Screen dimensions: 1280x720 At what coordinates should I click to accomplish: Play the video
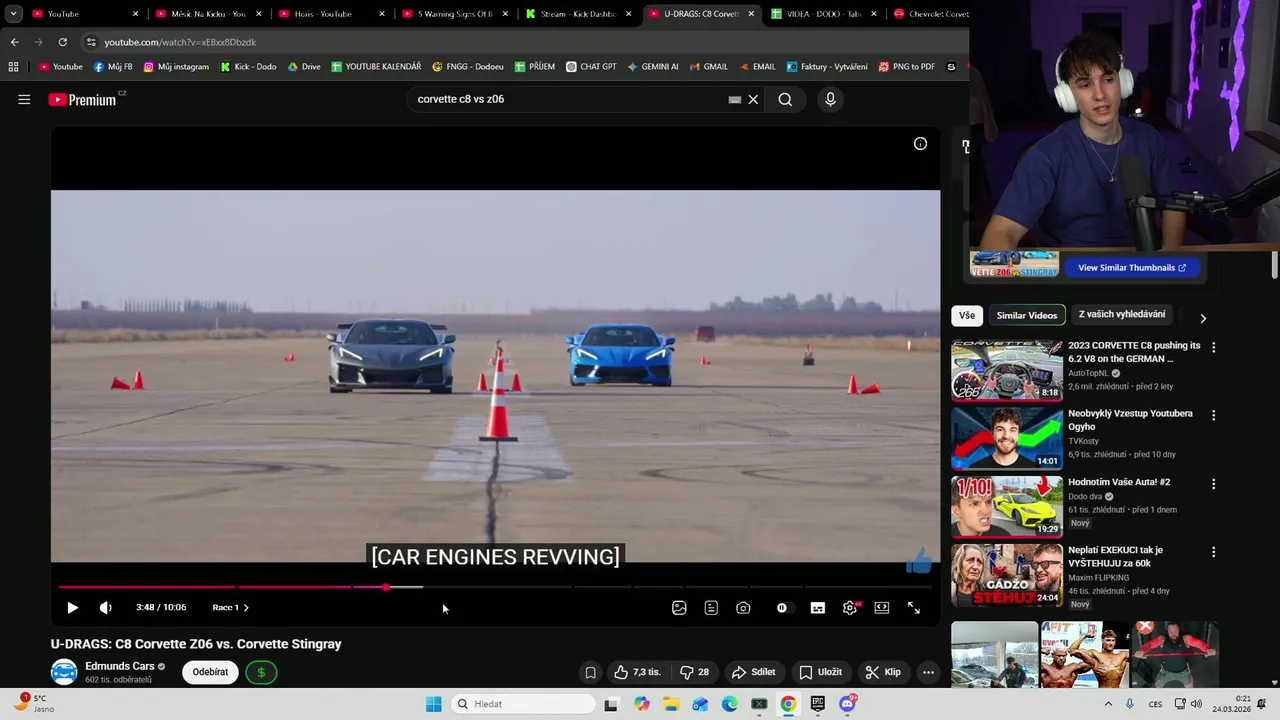point(72,608)
